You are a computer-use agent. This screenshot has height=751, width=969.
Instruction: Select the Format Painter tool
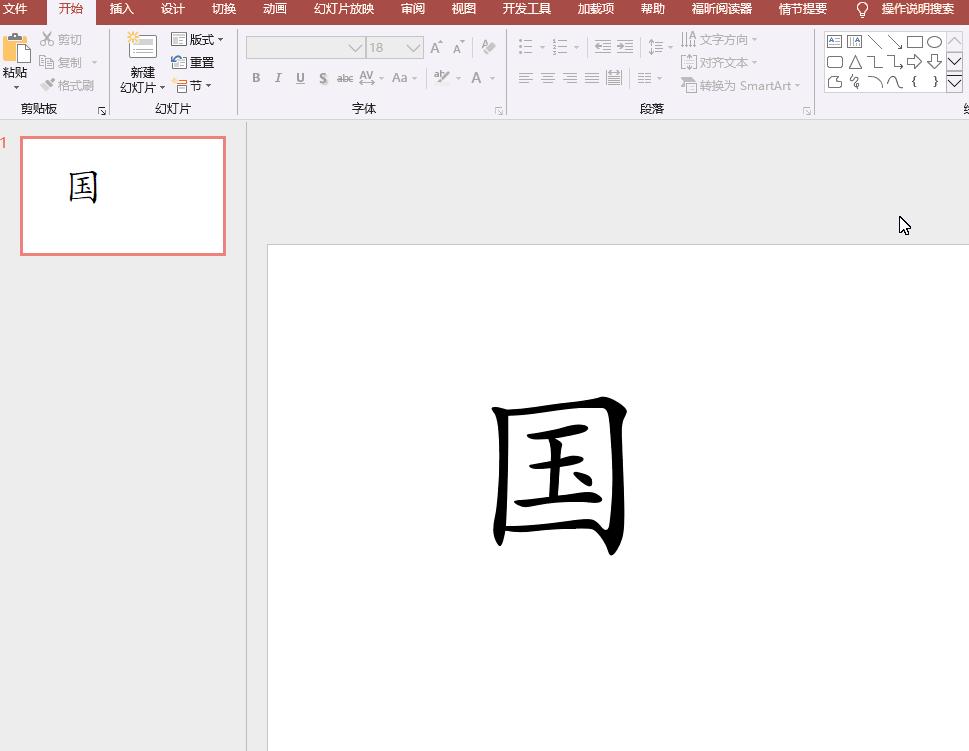pos(68,84)
